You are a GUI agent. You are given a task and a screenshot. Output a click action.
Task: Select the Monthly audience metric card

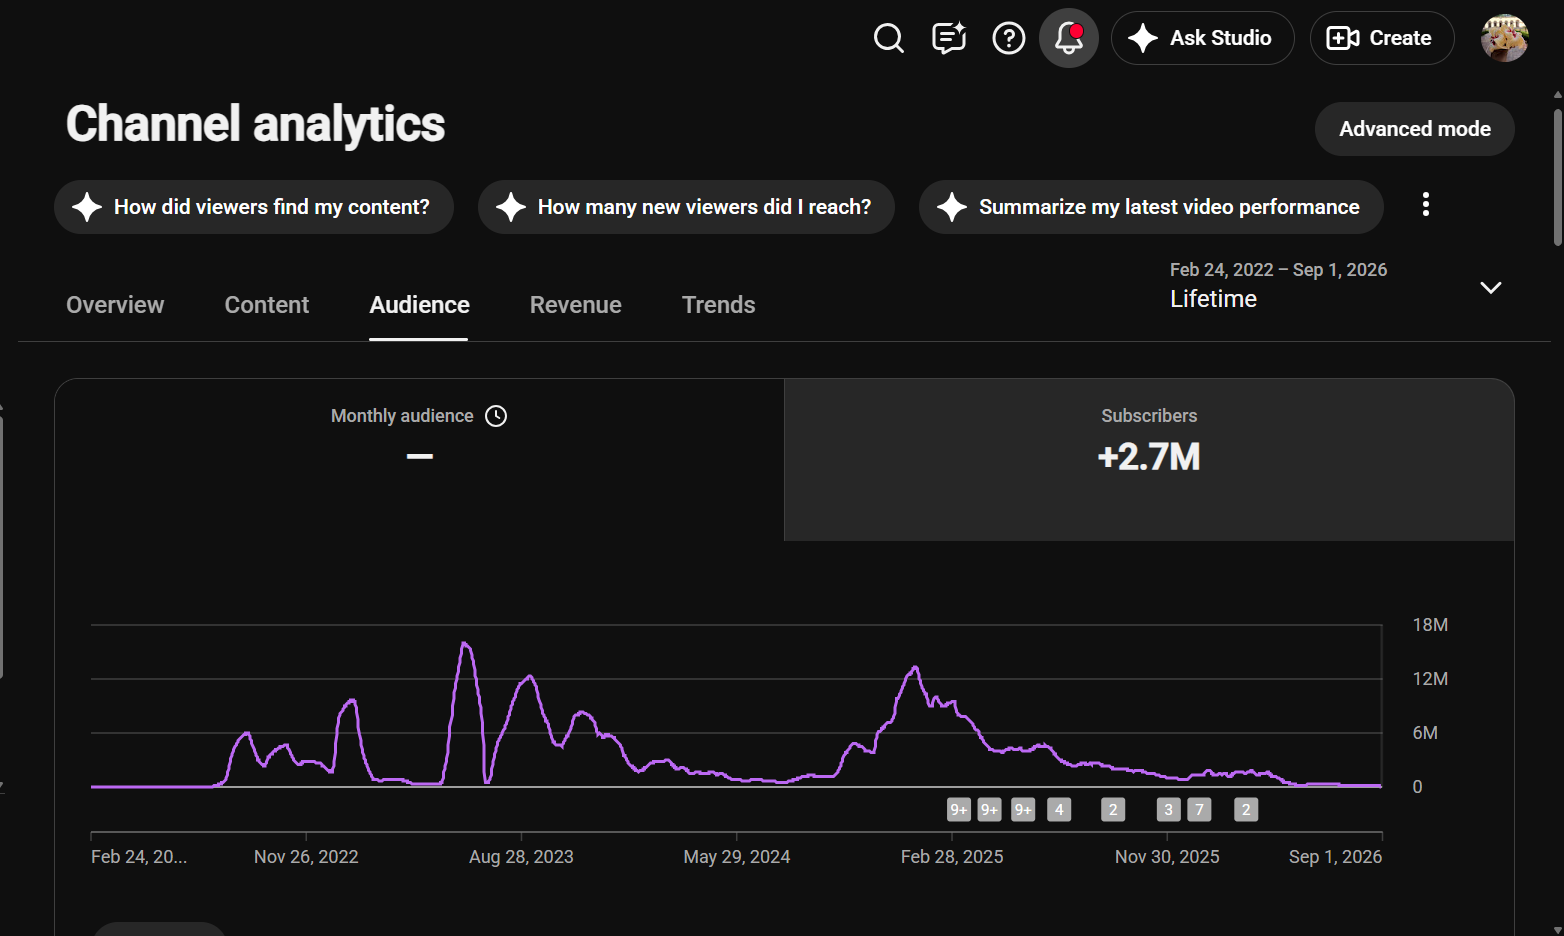point(420,459)
